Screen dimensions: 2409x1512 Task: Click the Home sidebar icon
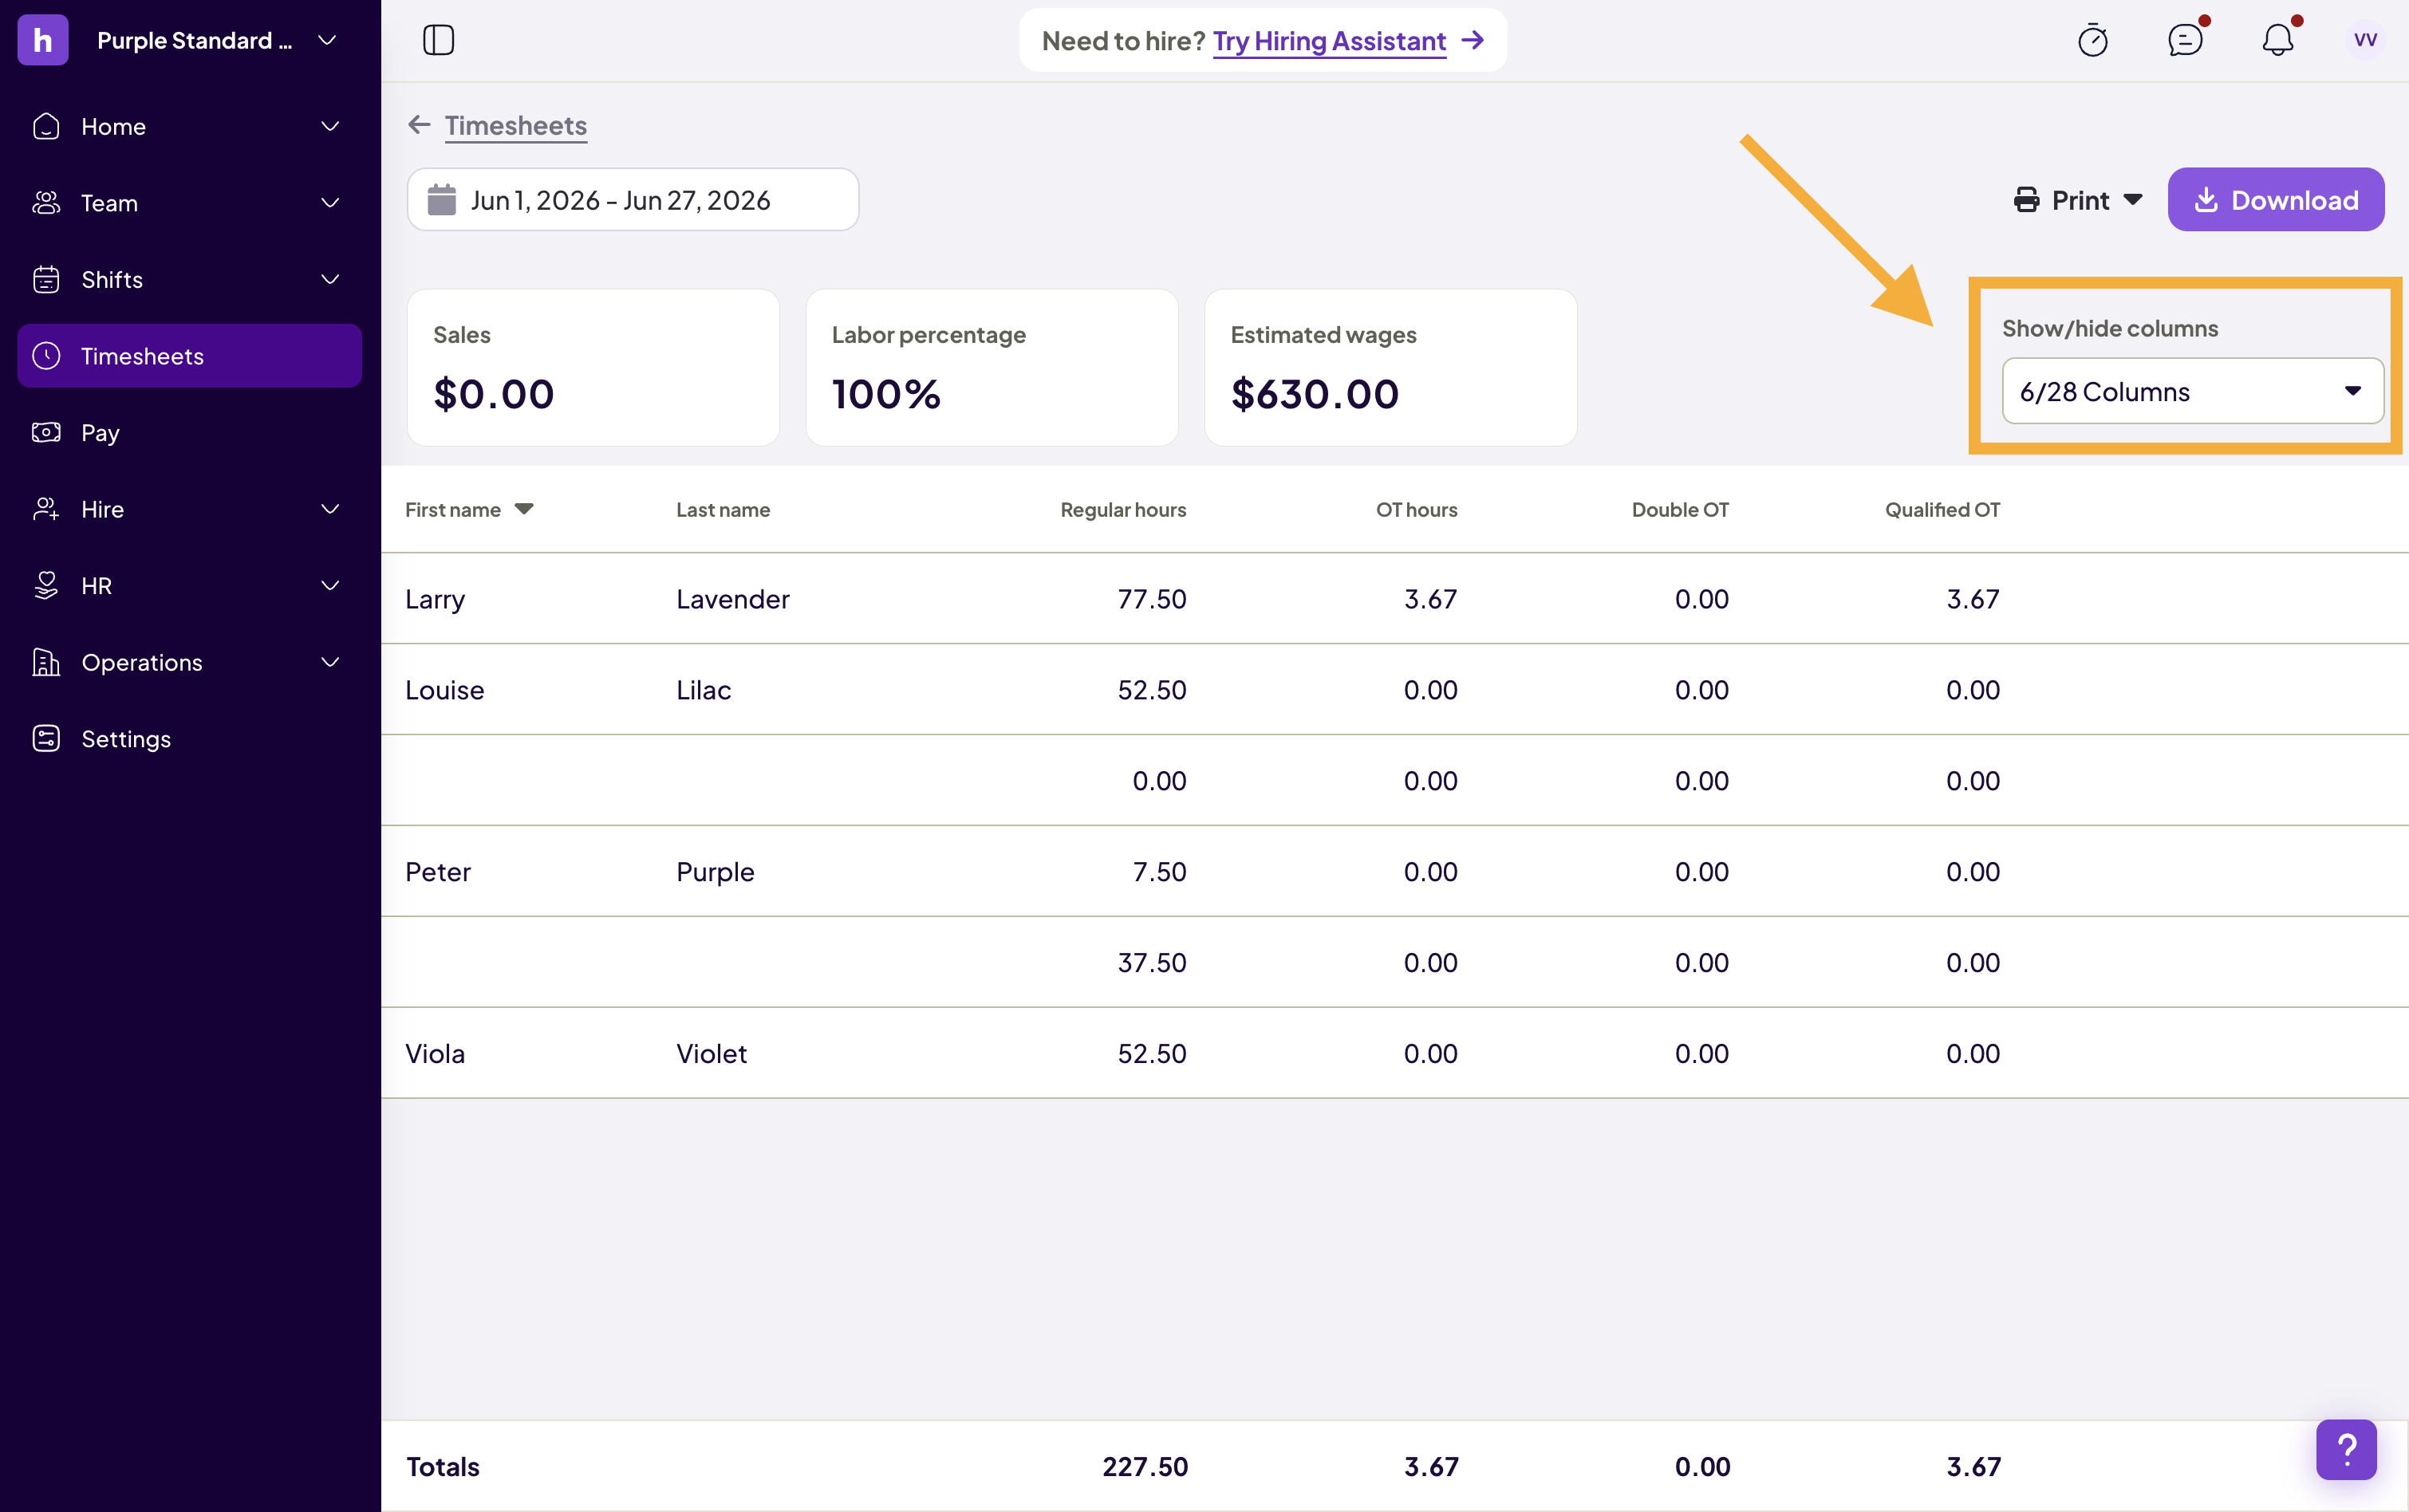click(46, 126)
